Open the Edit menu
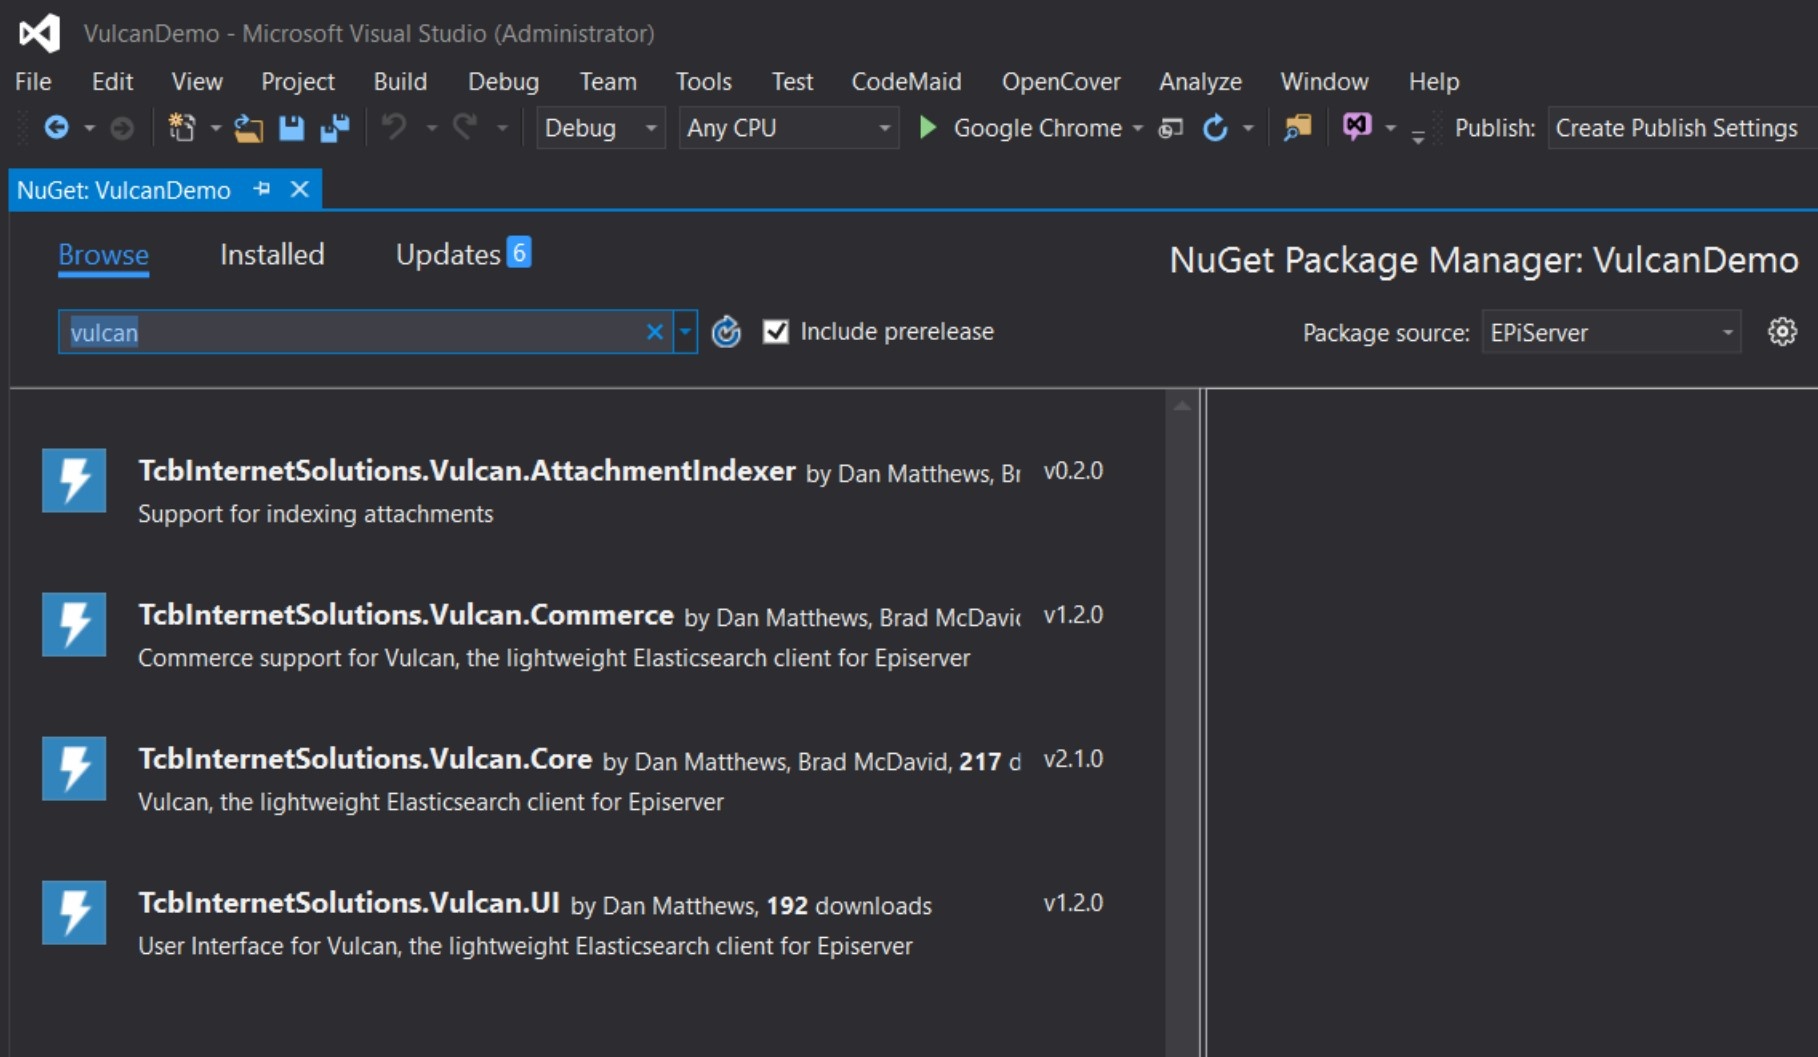Image resolution: width=1818 pixels, height=1057 pixels. pos(112,81)
